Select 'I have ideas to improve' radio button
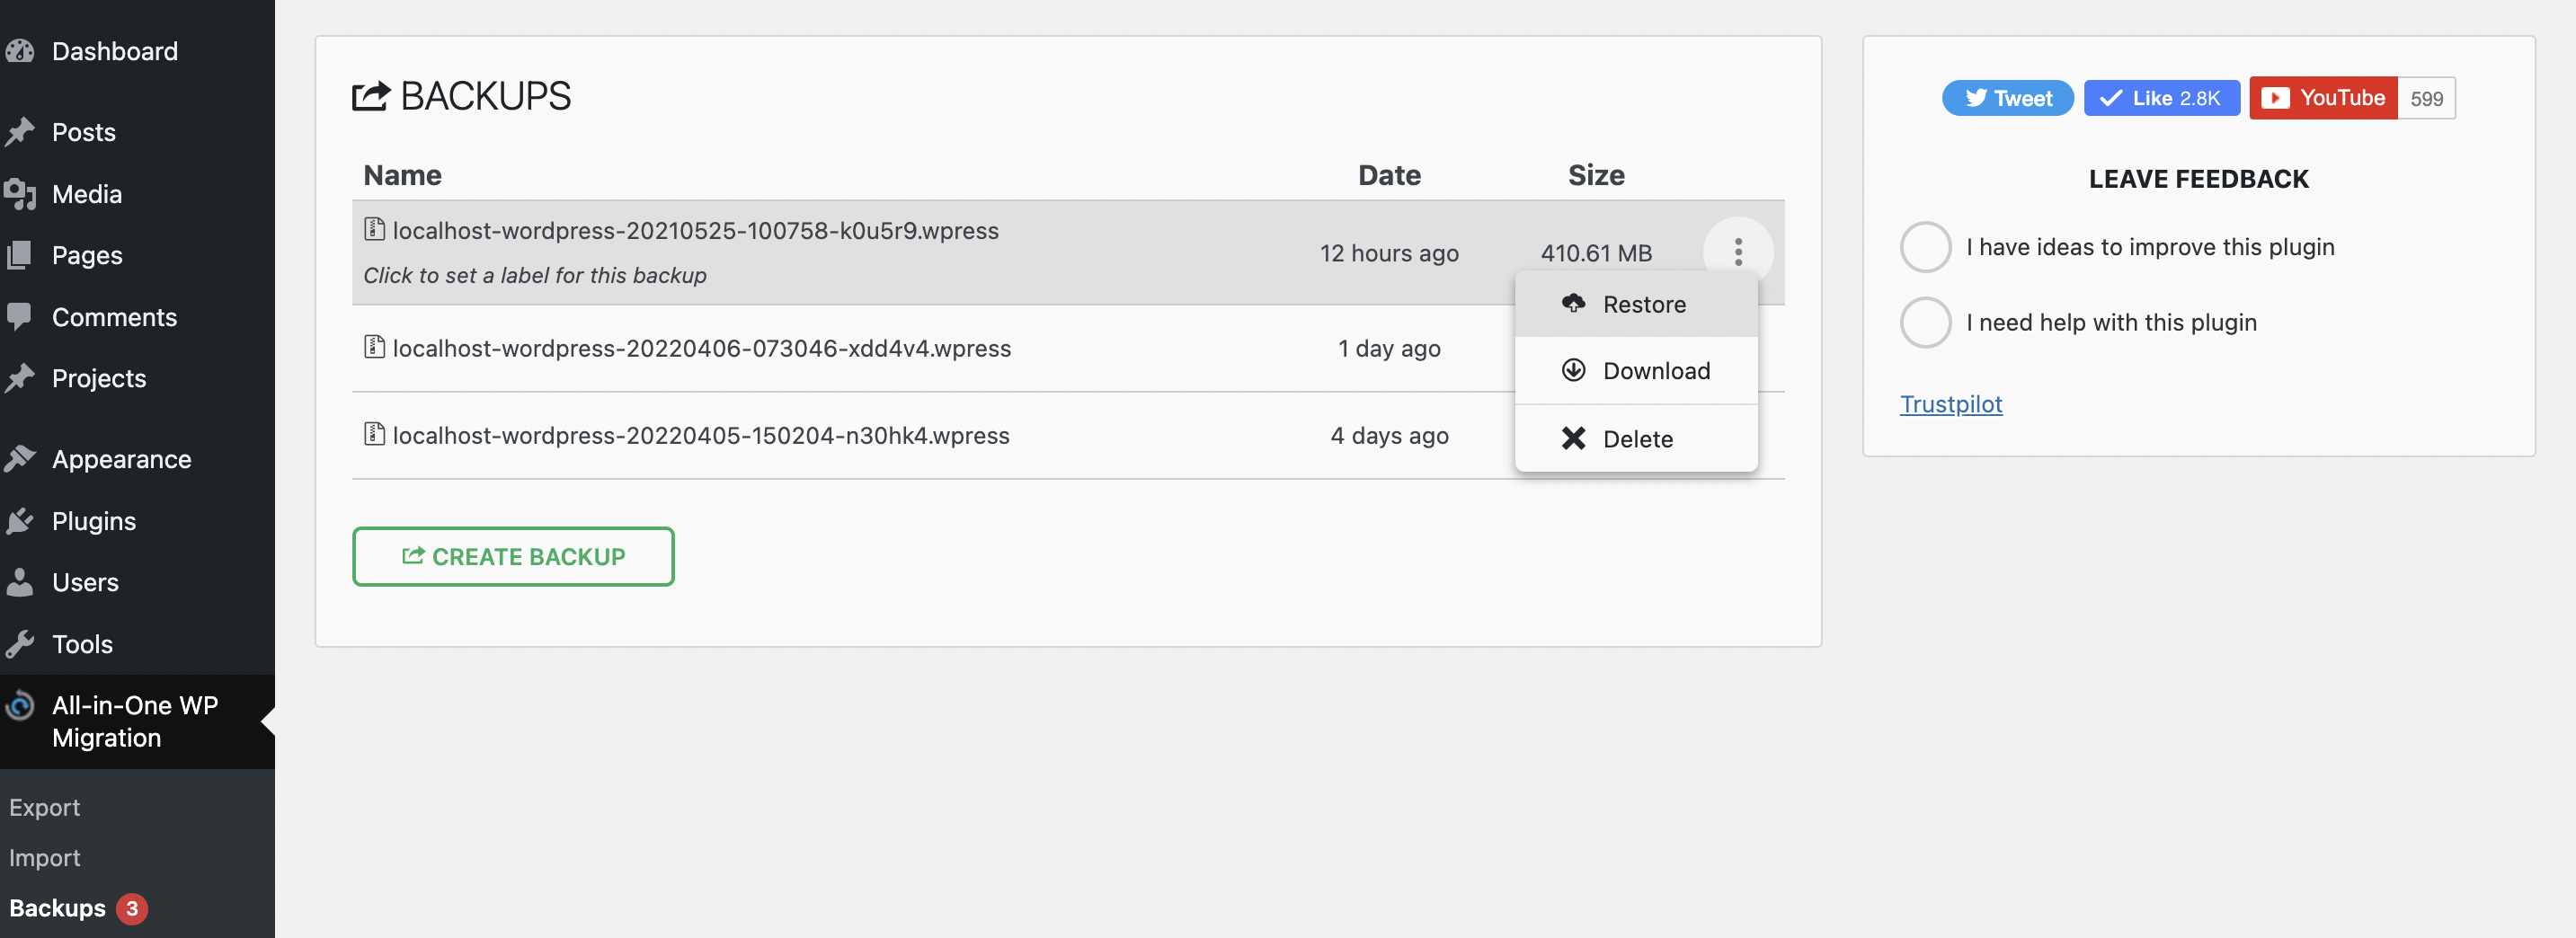The height and width of the screenshot is (938, 2576). (x=1925, y=247)
